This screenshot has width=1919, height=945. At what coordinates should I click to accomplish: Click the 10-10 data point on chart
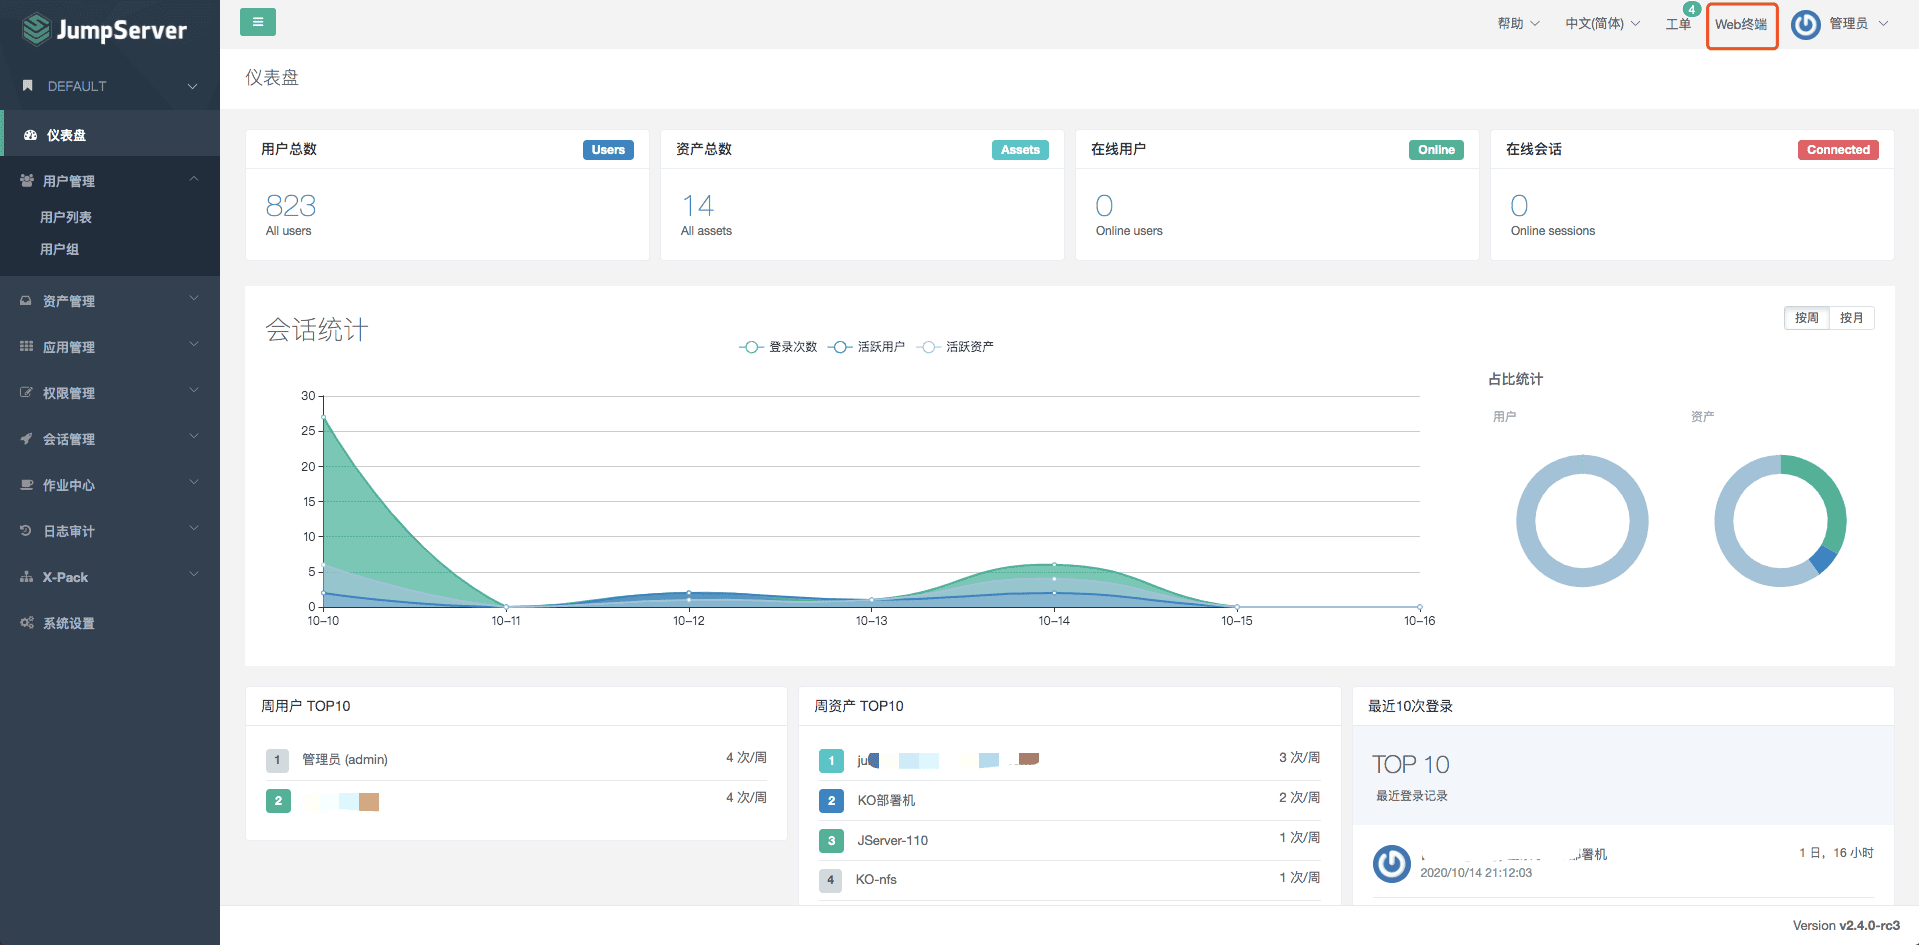(323, 418)
